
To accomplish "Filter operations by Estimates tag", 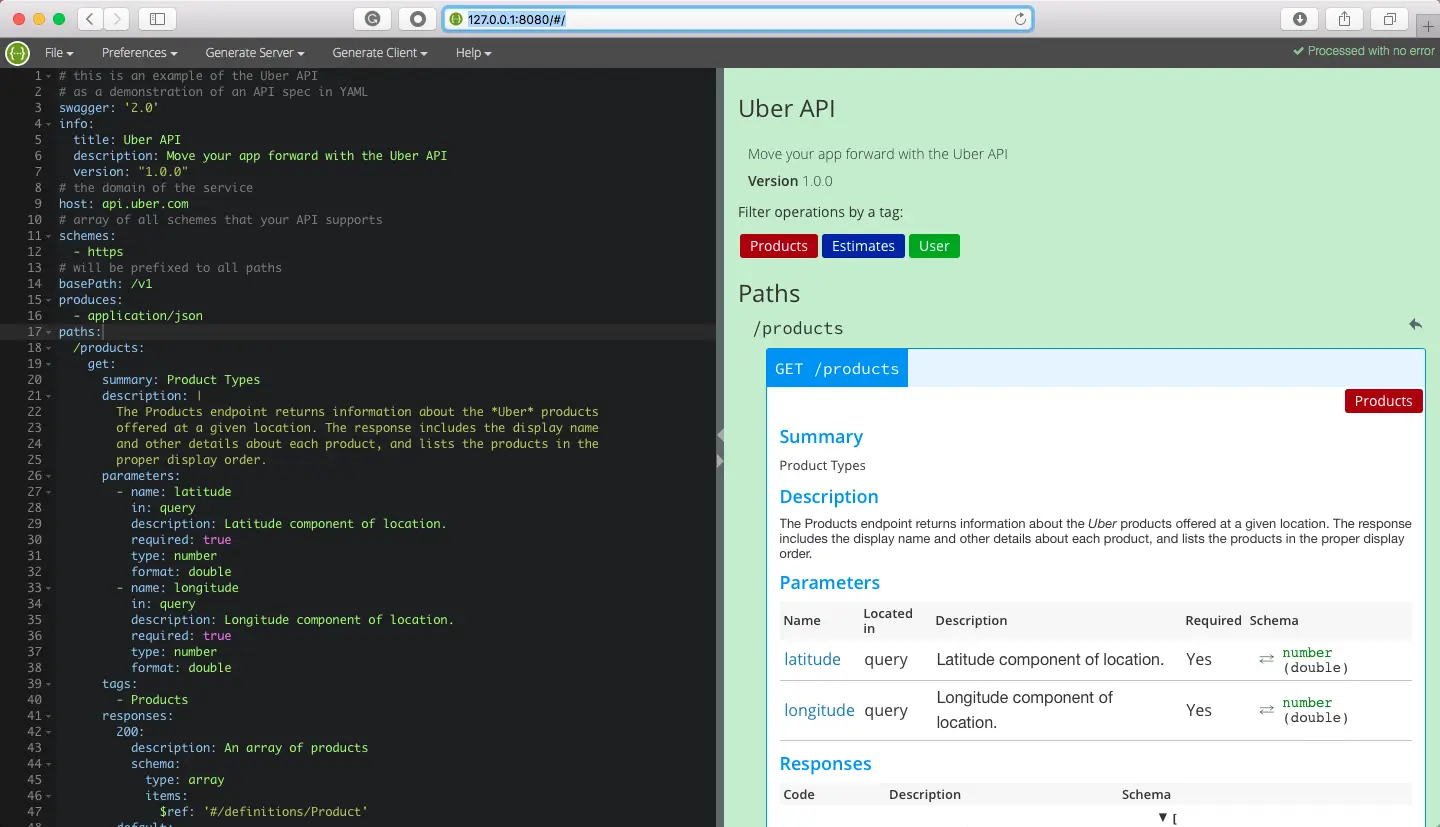I will pyautogui.click(x=863, y=246).
